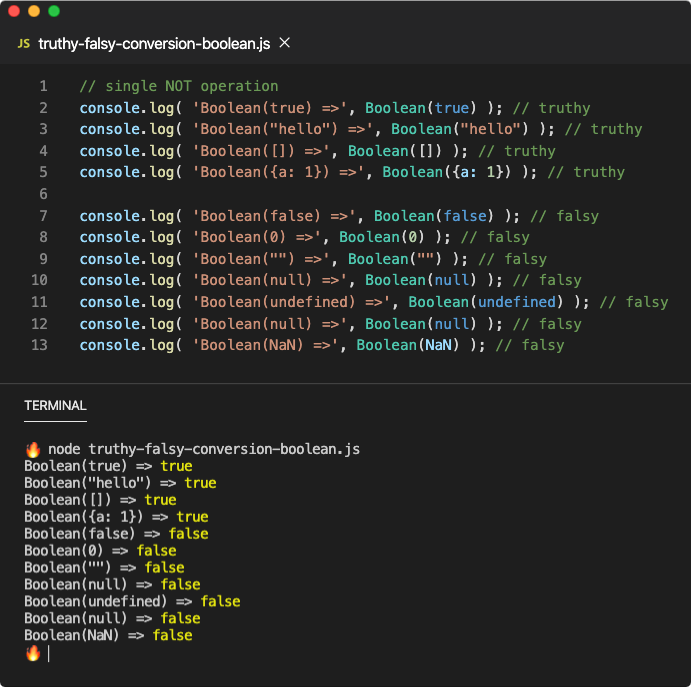This screenshot has height=687, width=691.
Task: Click the Boolean([]) call on line 4
Action: 395,151
